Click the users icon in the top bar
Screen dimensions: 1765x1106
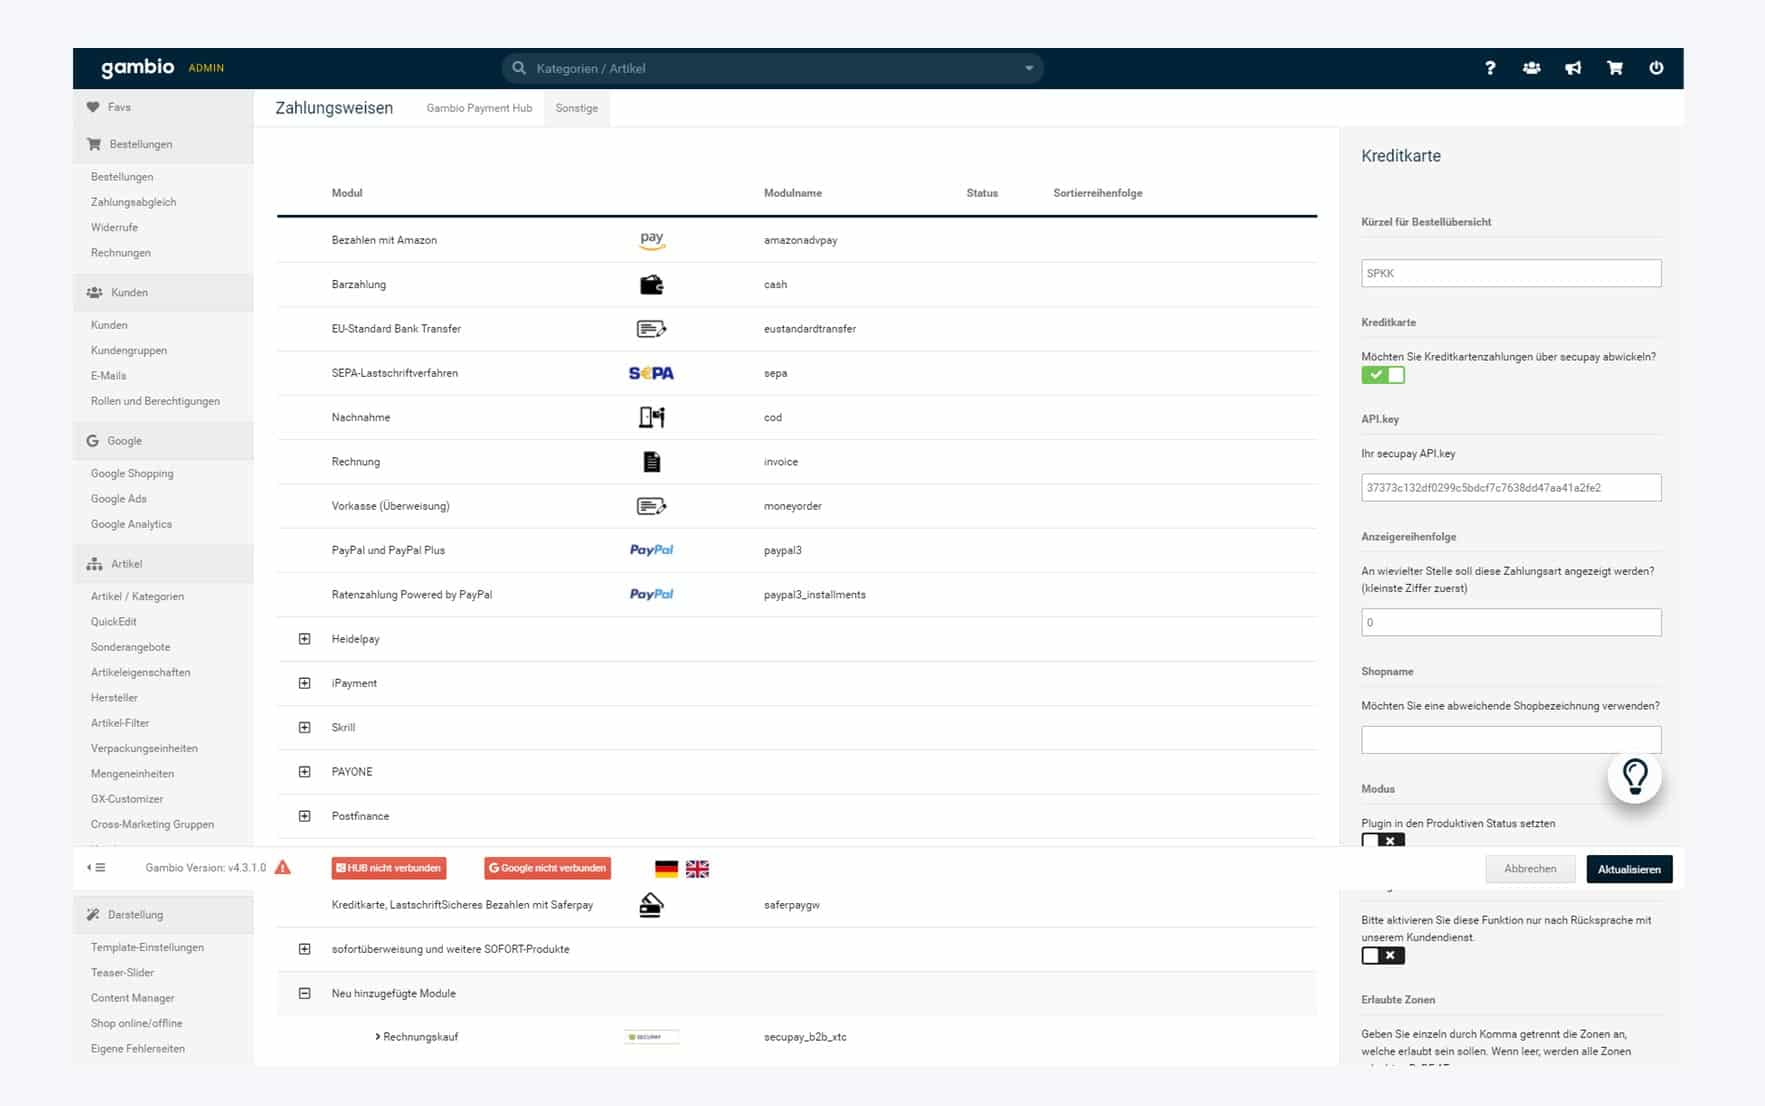[1531, 67]
